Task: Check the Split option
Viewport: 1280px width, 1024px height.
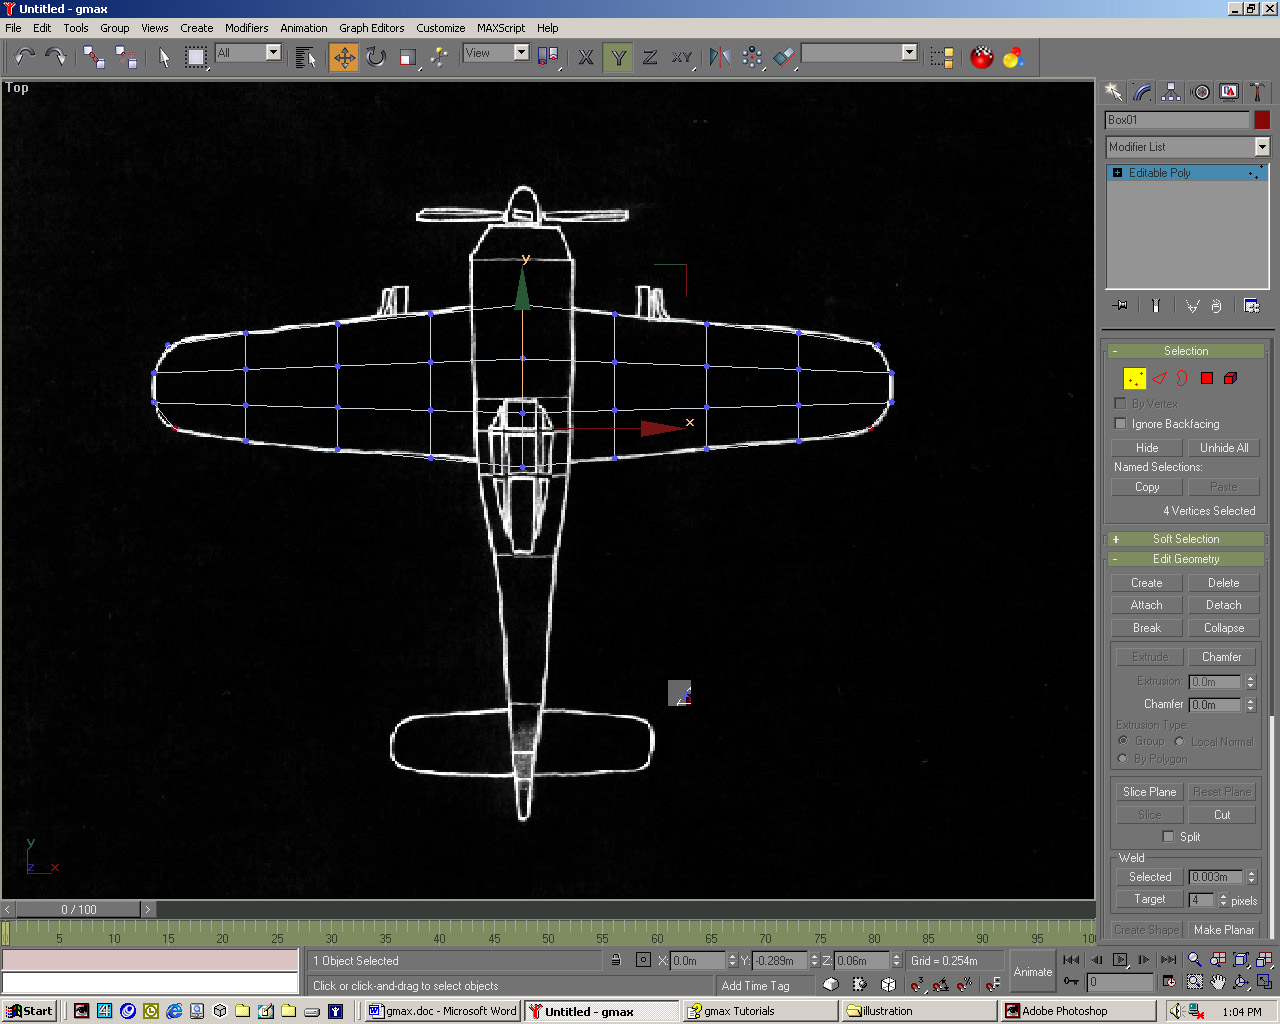Action: [1168, 837]
